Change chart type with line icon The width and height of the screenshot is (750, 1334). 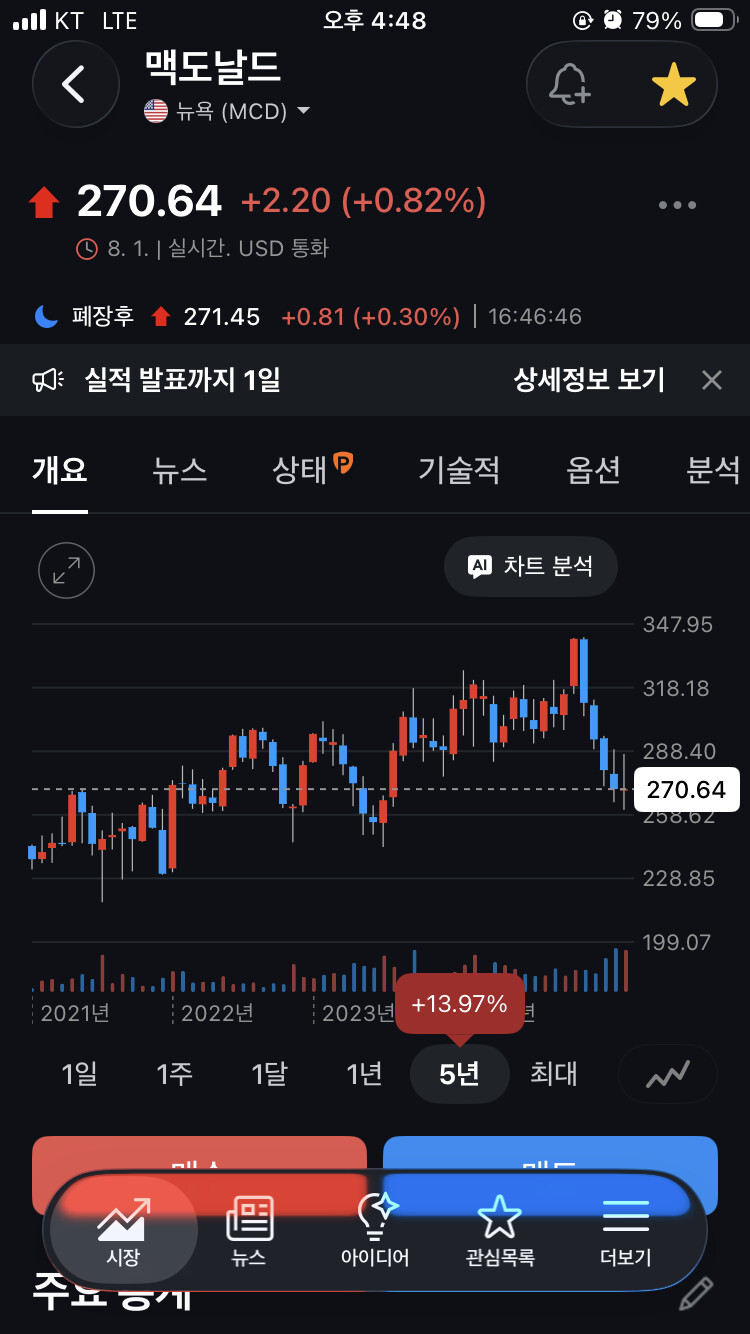[668, 1075]
